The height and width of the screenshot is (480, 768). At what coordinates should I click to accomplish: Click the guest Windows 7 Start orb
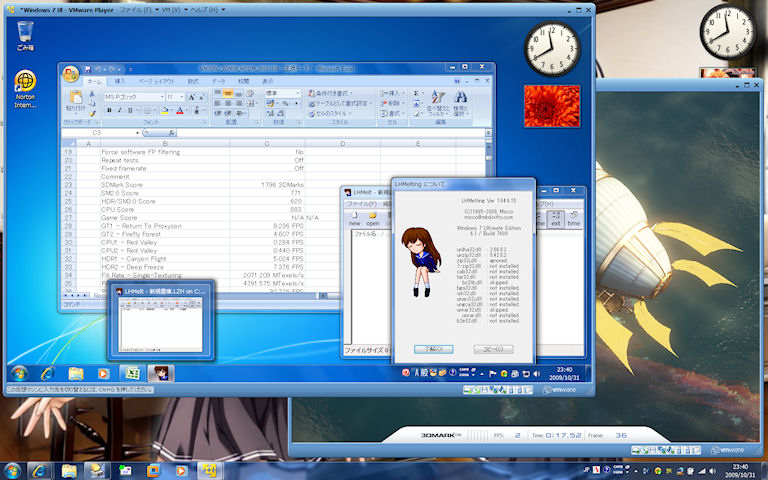[x=19, y=373]
